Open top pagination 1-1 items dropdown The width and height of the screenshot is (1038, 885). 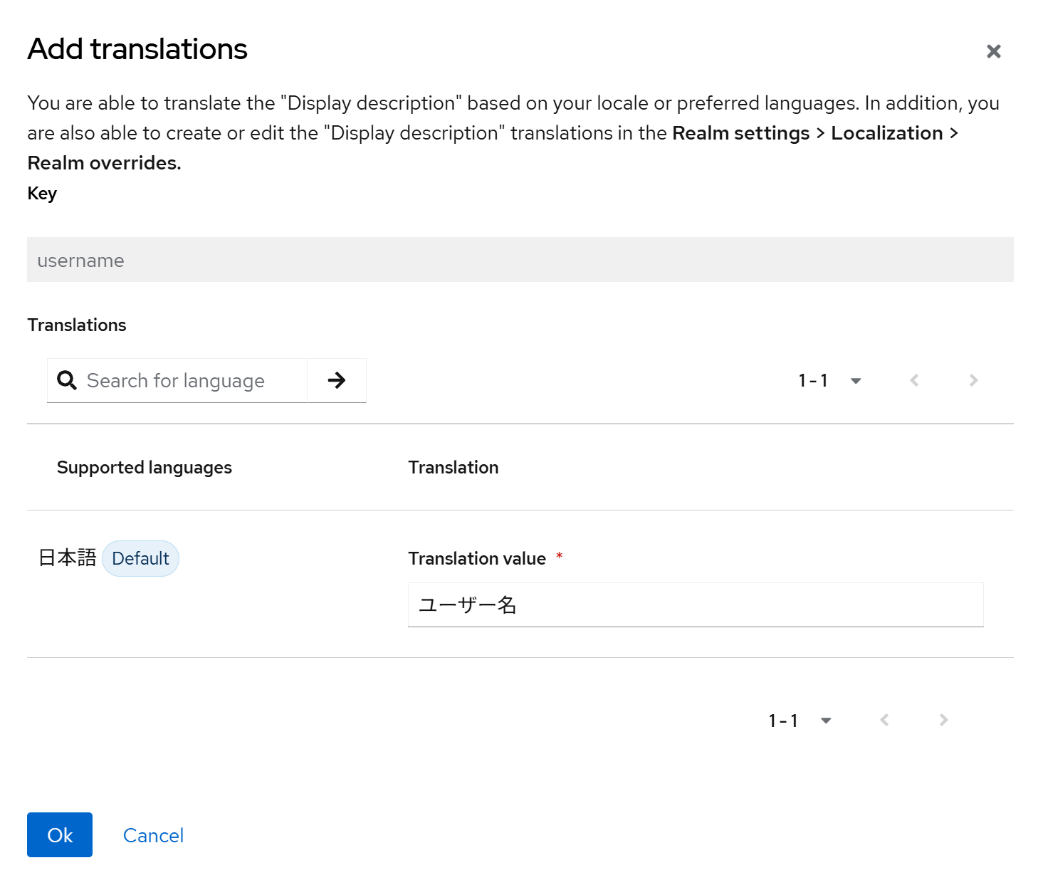point(830,381)
